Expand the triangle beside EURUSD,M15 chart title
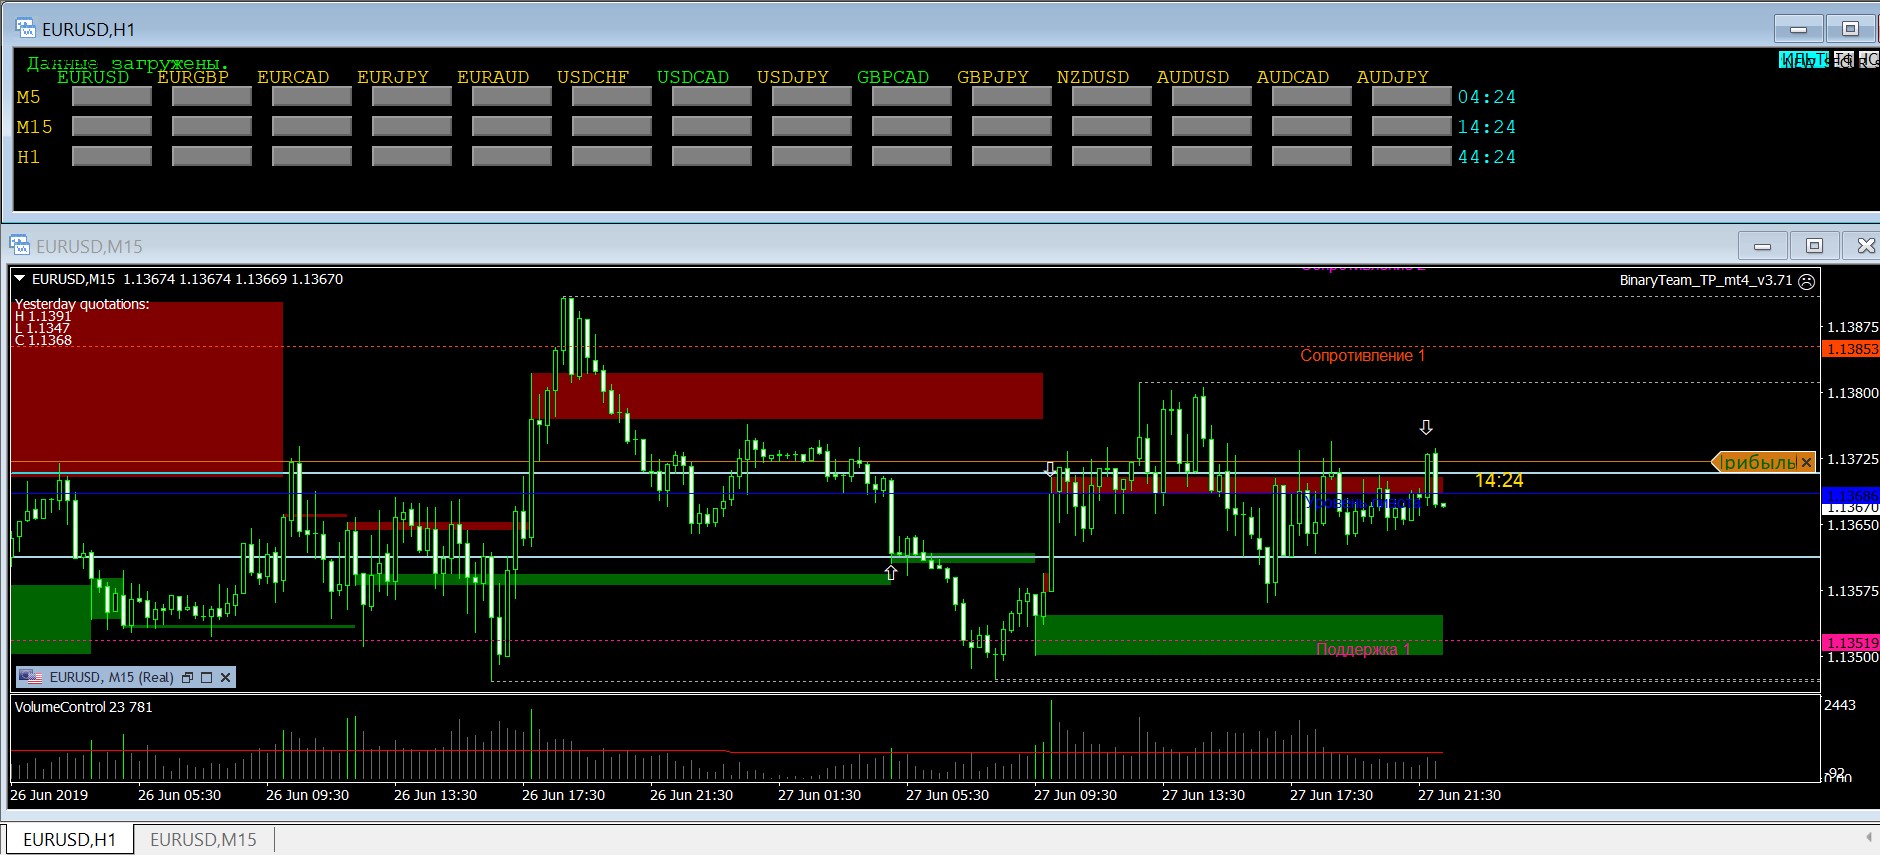The height and width of the screenshot is (856, 1880). point(20,279)
